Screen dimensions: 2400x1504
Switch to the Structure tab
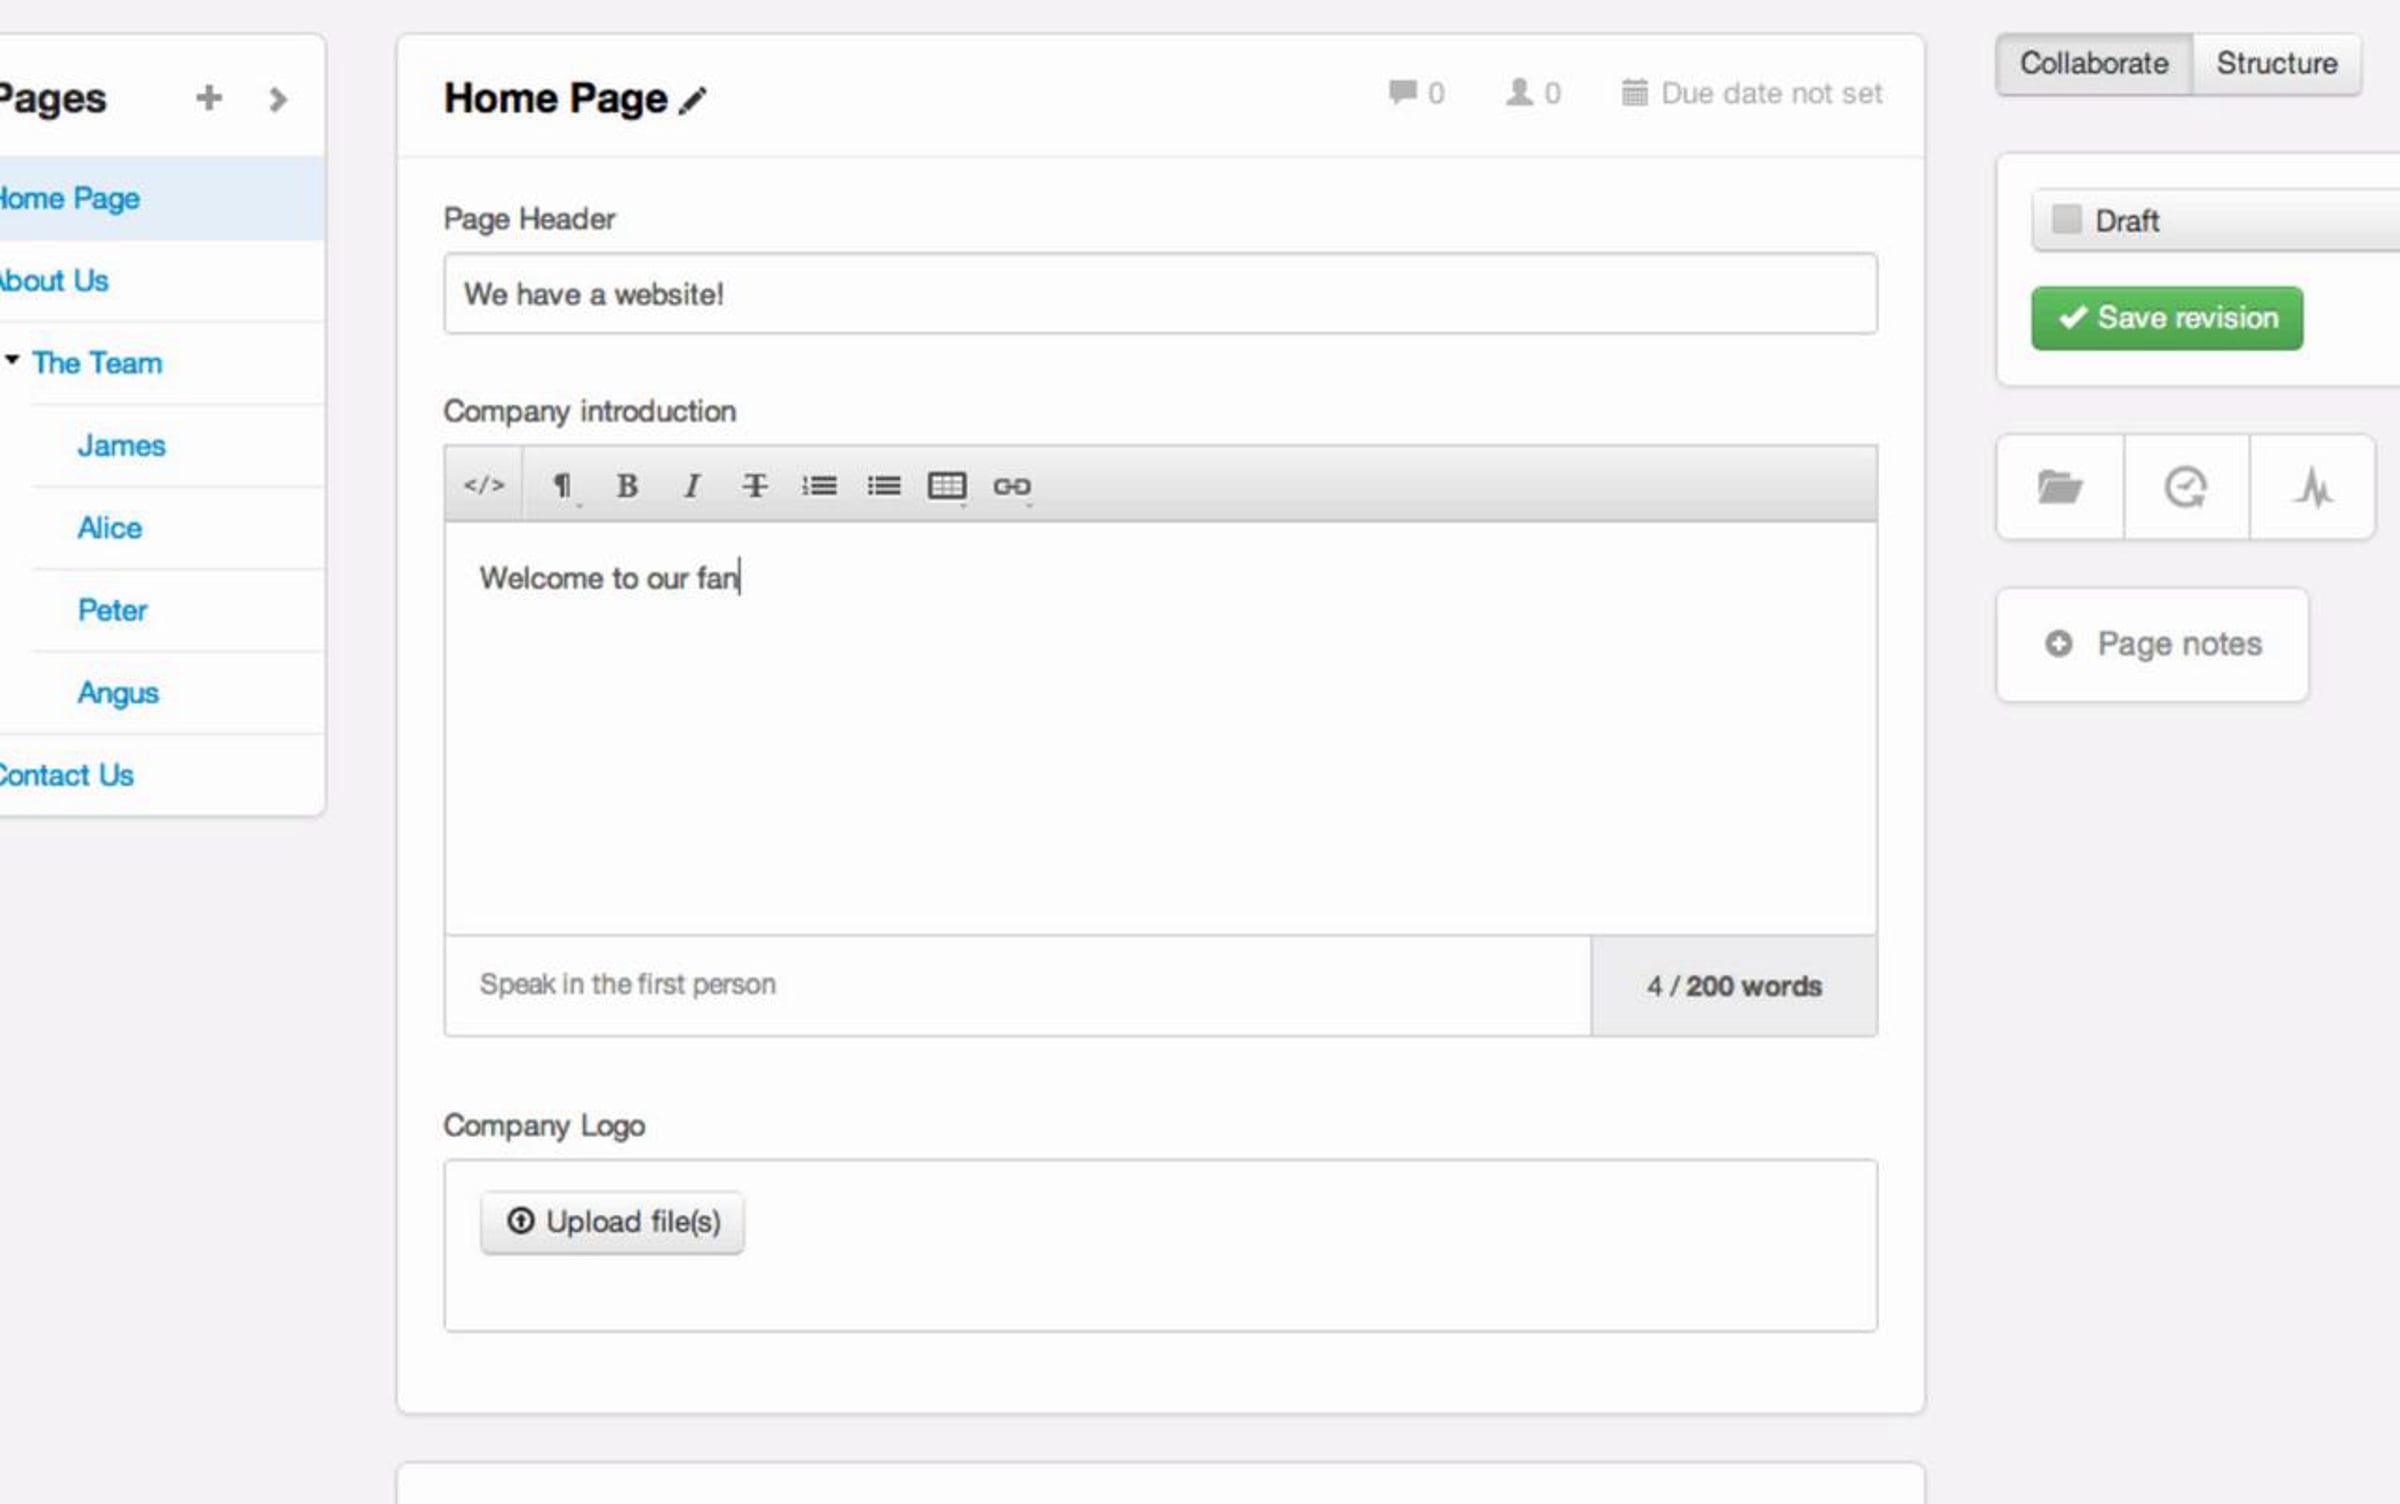pos(2277,64)
